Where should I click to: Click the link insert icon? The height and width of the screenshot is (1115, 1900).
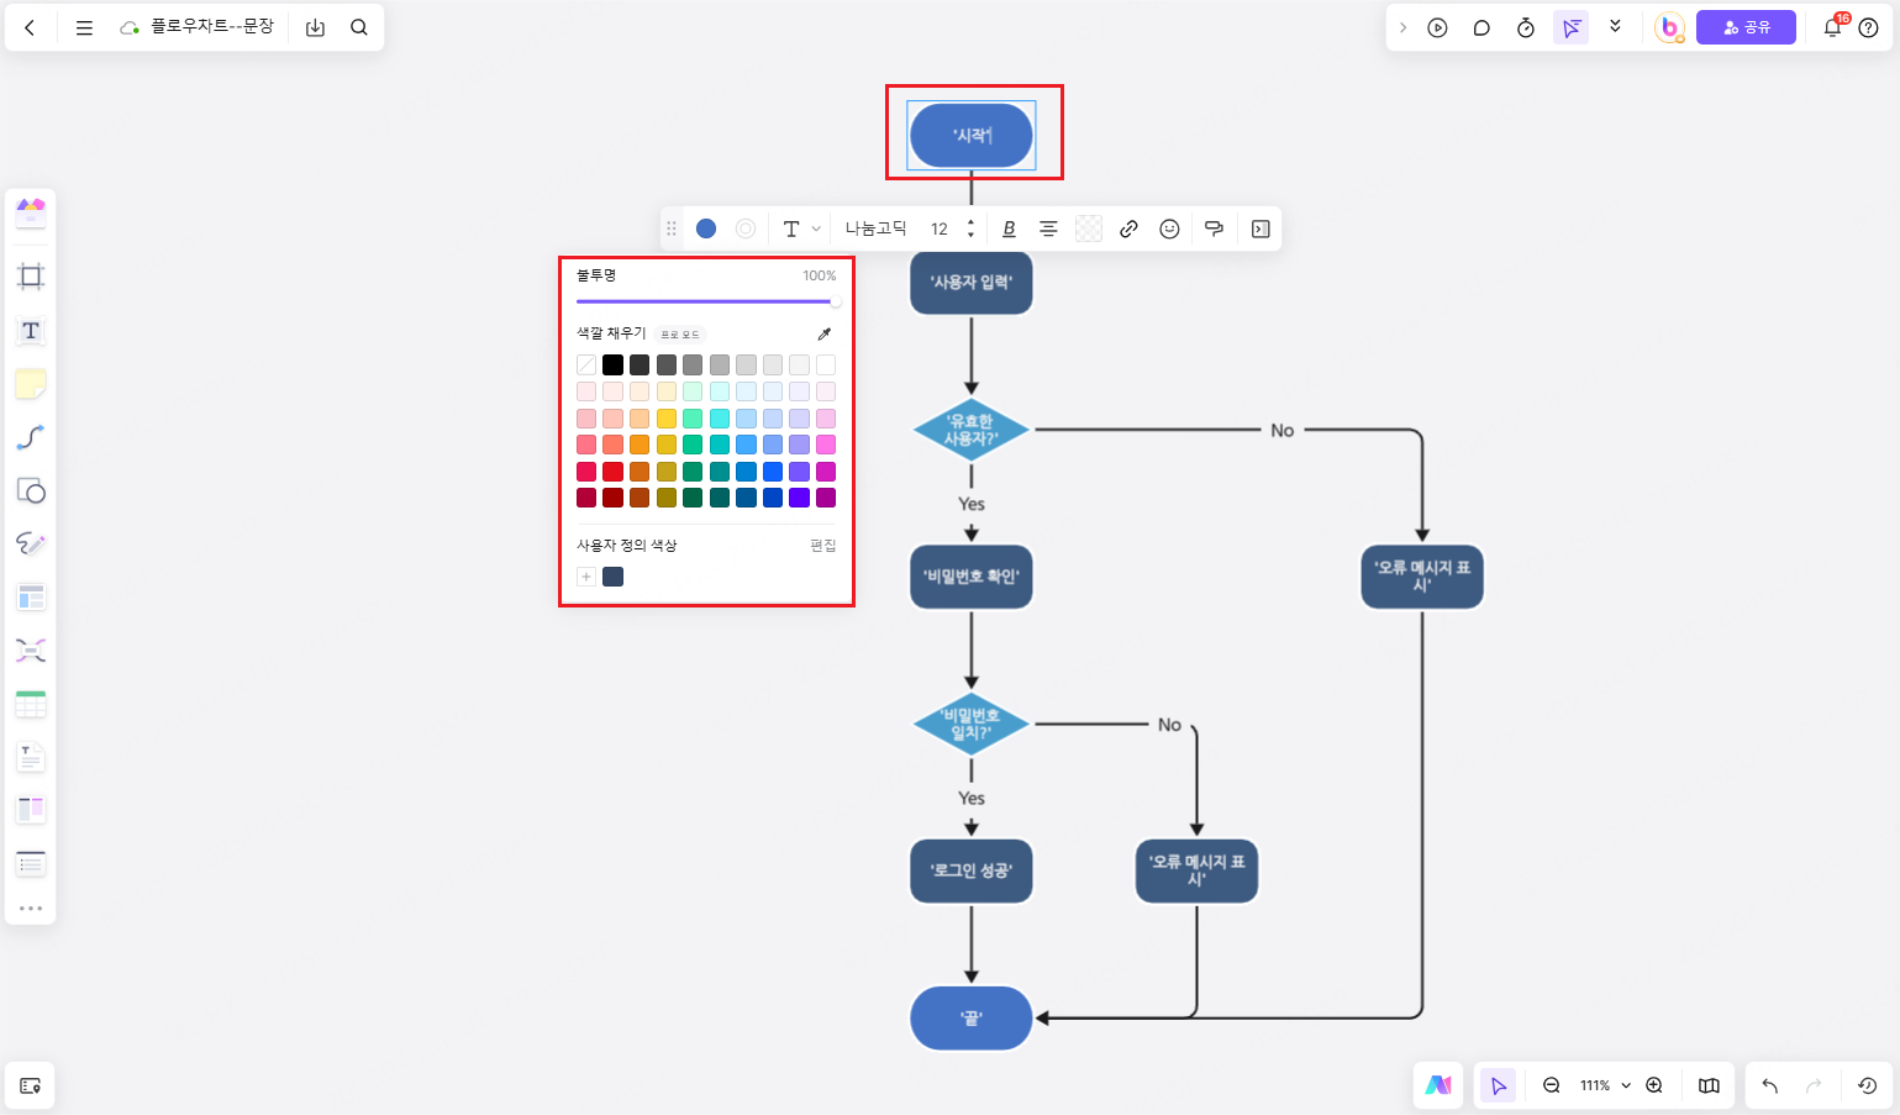(1128, 229)
